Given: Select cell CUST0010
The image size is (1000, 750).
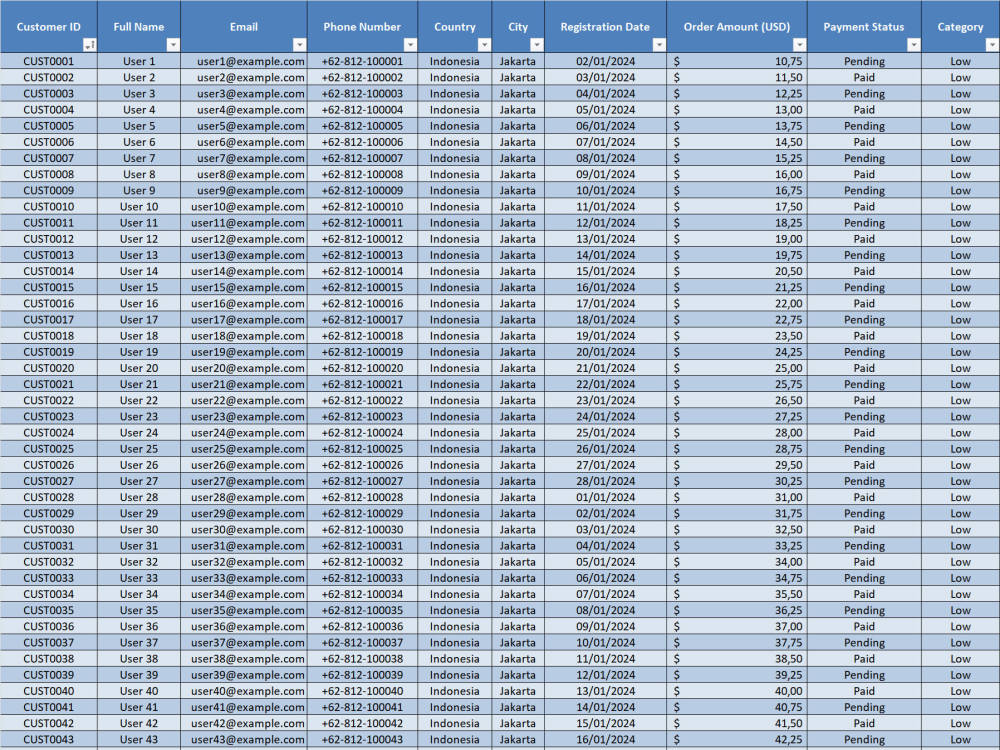Looking at the screenshot, I should click(x=48, y=207).
